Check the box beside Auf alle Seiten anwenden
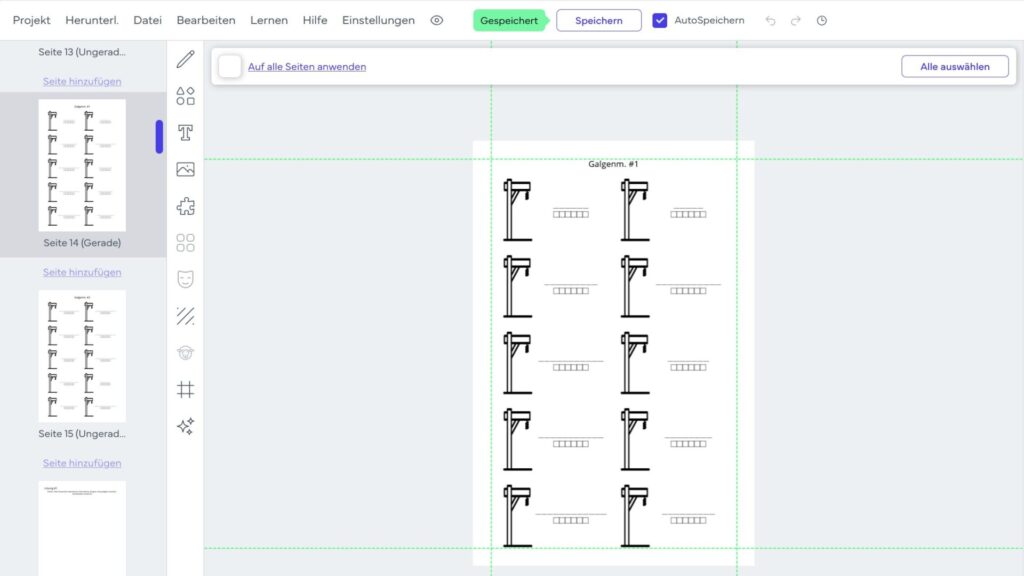 230,67
